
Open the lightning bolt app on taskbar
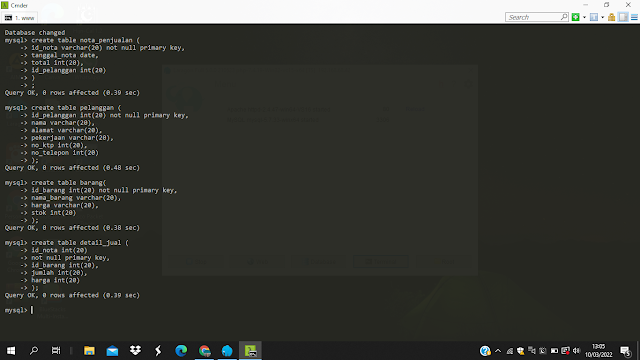(x=158, y=351)
